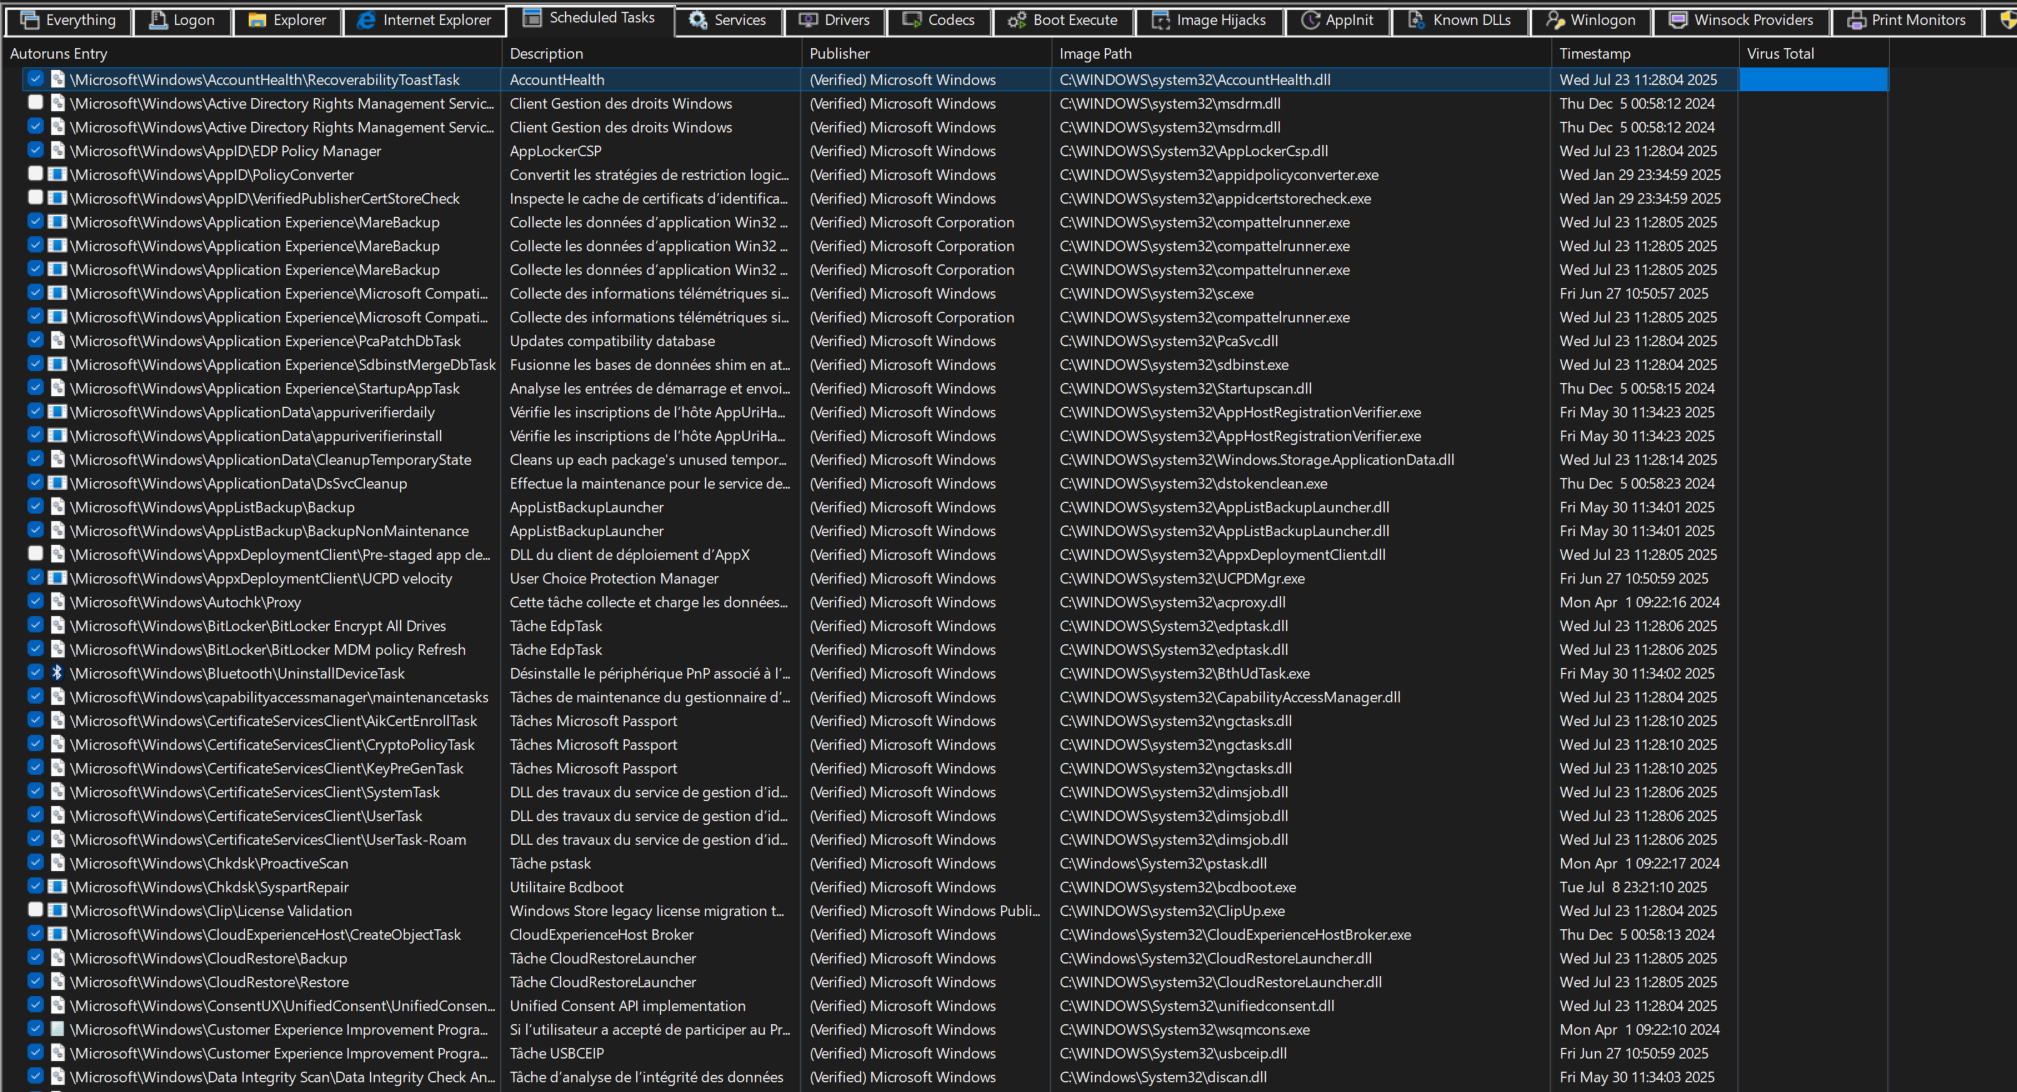2017x1092 pixels.
Task: Click timestamp 'Tue Jul 8 23:21:10 2025'
Action: point(1633,887)
